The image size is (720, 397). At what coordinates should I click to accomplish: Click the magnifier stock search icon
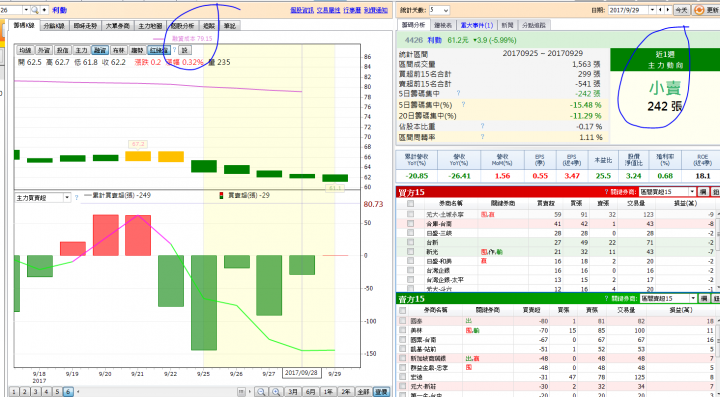pyautogui.click(x=34, y=10)
